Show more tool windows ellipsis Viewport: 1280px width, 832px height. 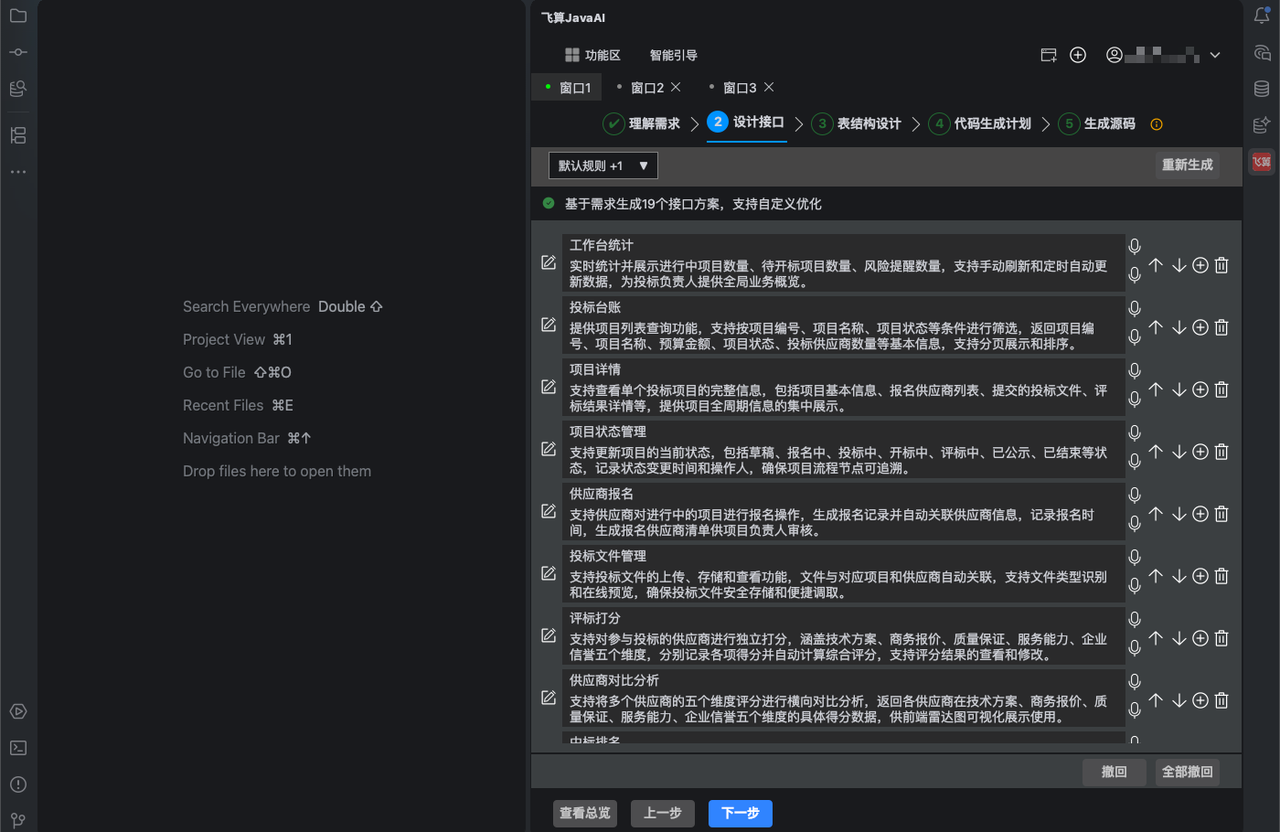click(x=18, y=172)
